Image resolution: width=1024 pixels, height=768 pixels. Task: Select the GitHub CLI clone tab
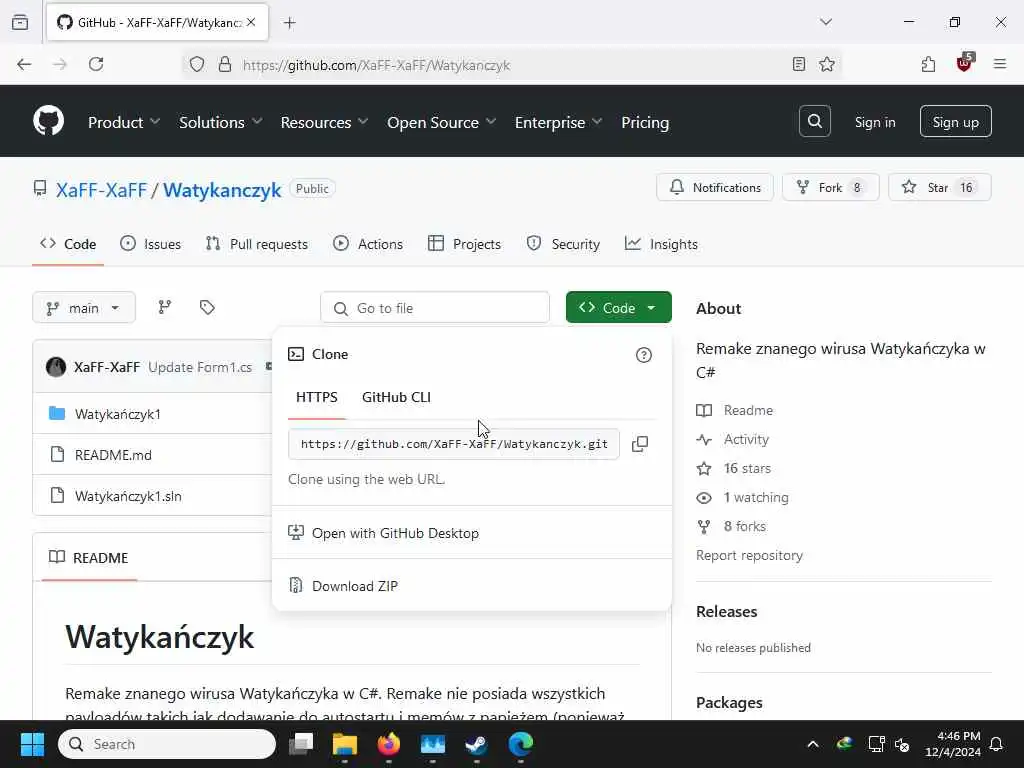pyautogui.click(x=396, y=397)
